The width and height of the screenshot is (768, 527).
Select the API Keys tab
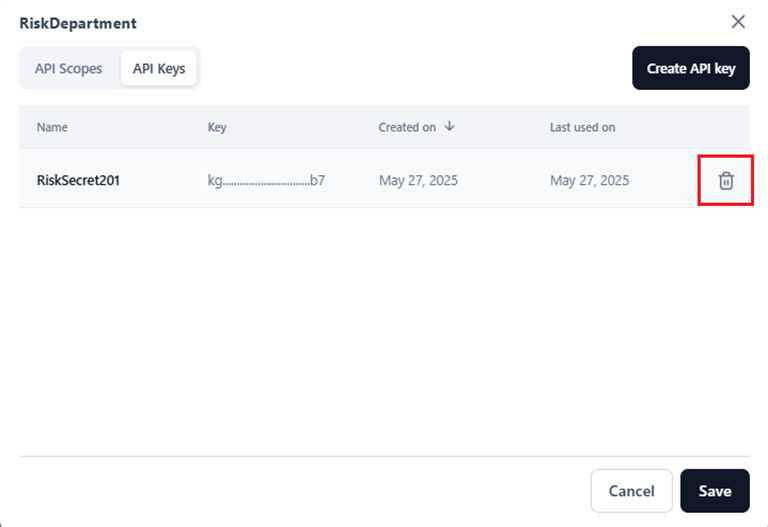tap(159, 69)
